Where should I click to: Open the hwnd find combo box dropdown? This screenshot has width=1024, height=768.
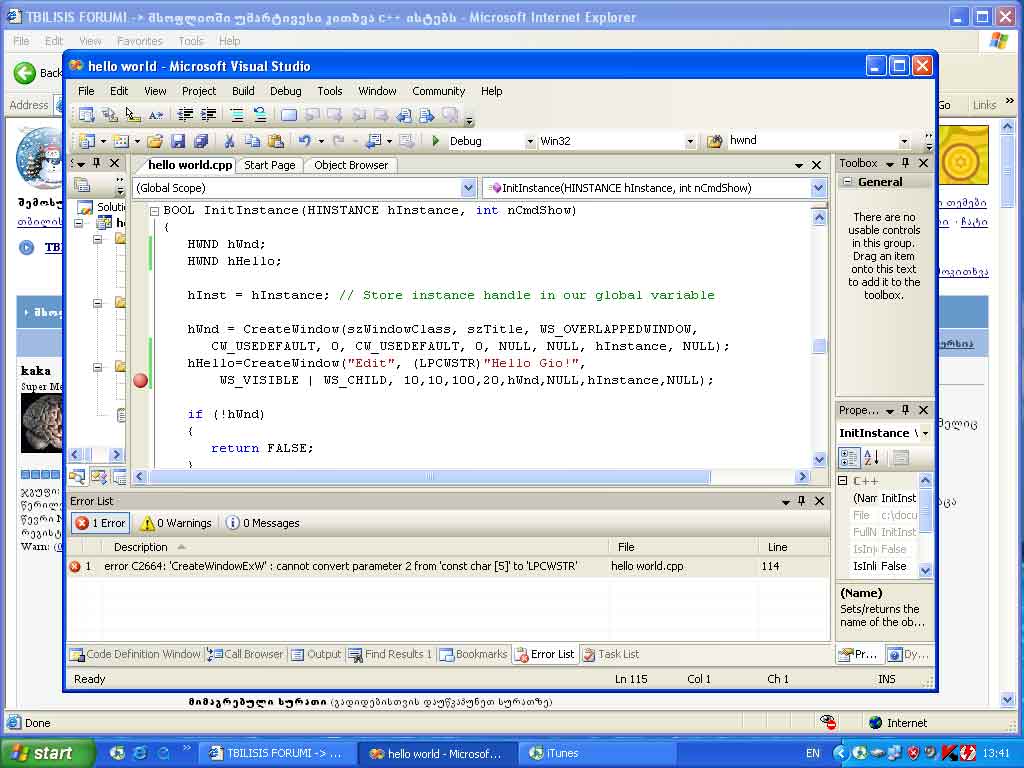click(904, 141)
